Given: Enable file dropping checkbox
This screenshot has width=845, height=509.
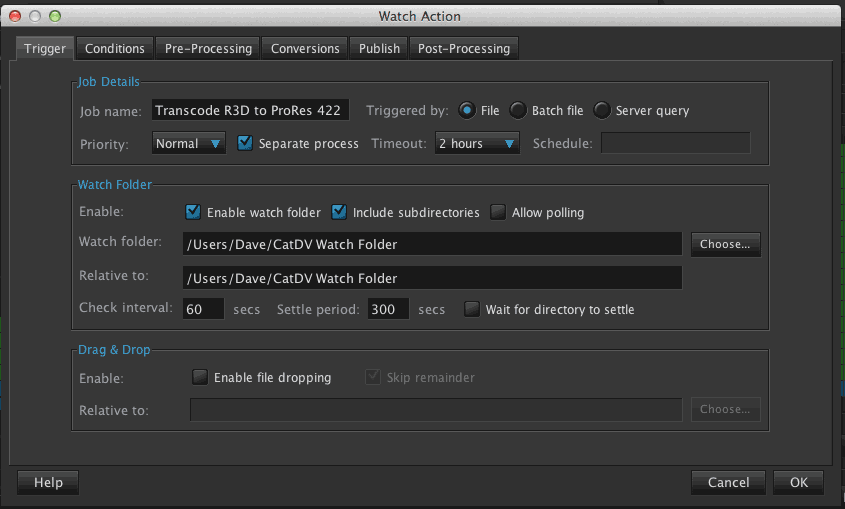Looking at the screenshot, I should tap(200, 377).
